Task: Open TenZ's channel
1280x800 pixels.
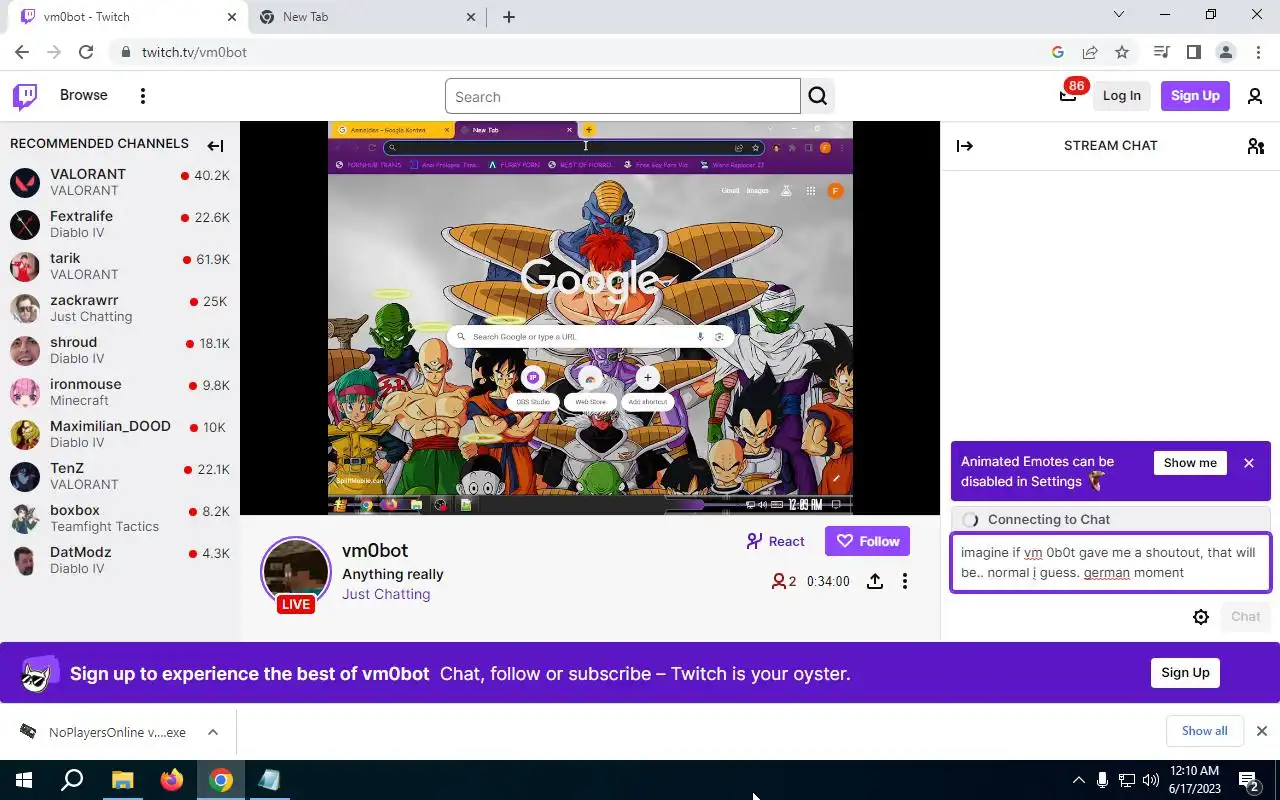Action: [120, 476]
